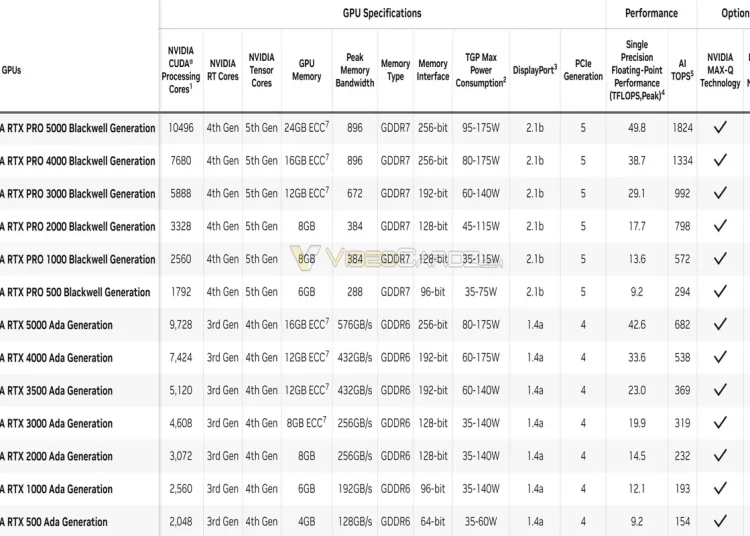Click the MAX-Q checkmark for RTX PRO 3000 Blackwell
The image size is (750, 536).
(720, 193)
